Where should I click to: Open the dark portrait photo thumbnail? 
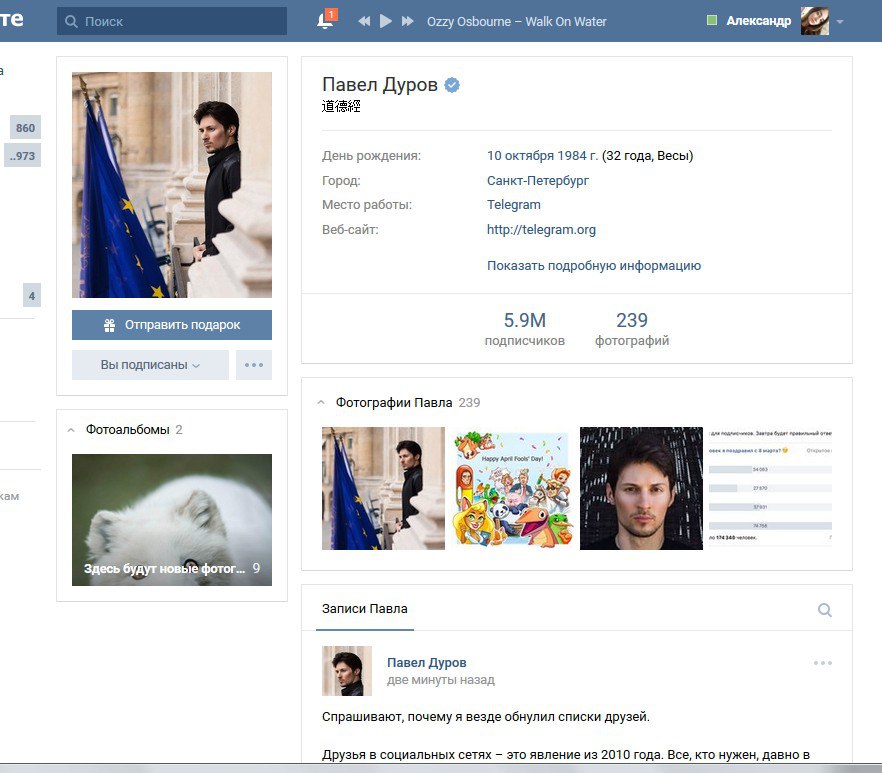[x=641, y=488]
